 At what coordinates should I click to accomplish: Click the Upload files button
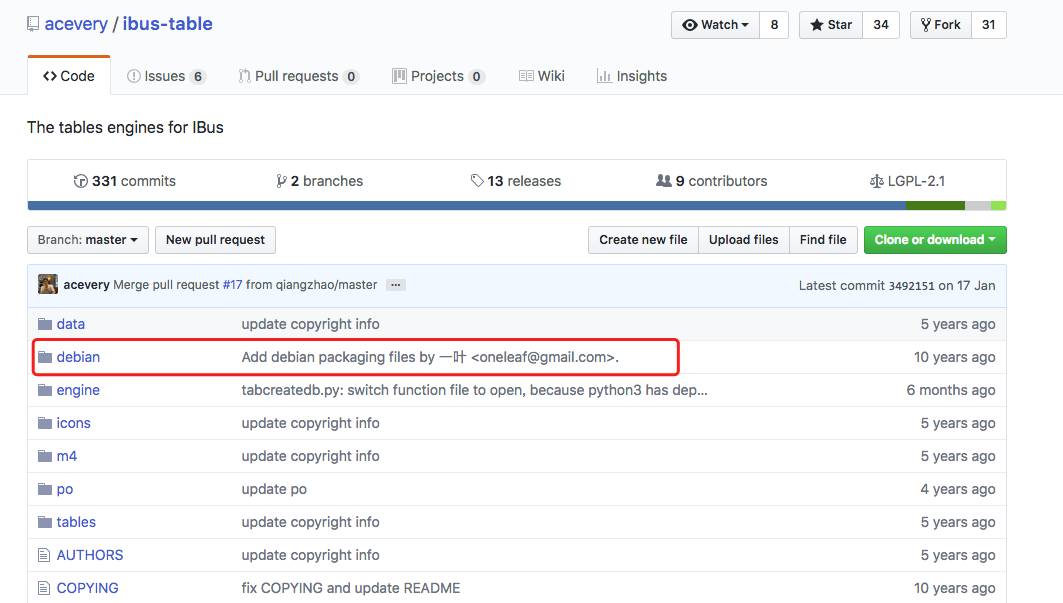(744, 240)
